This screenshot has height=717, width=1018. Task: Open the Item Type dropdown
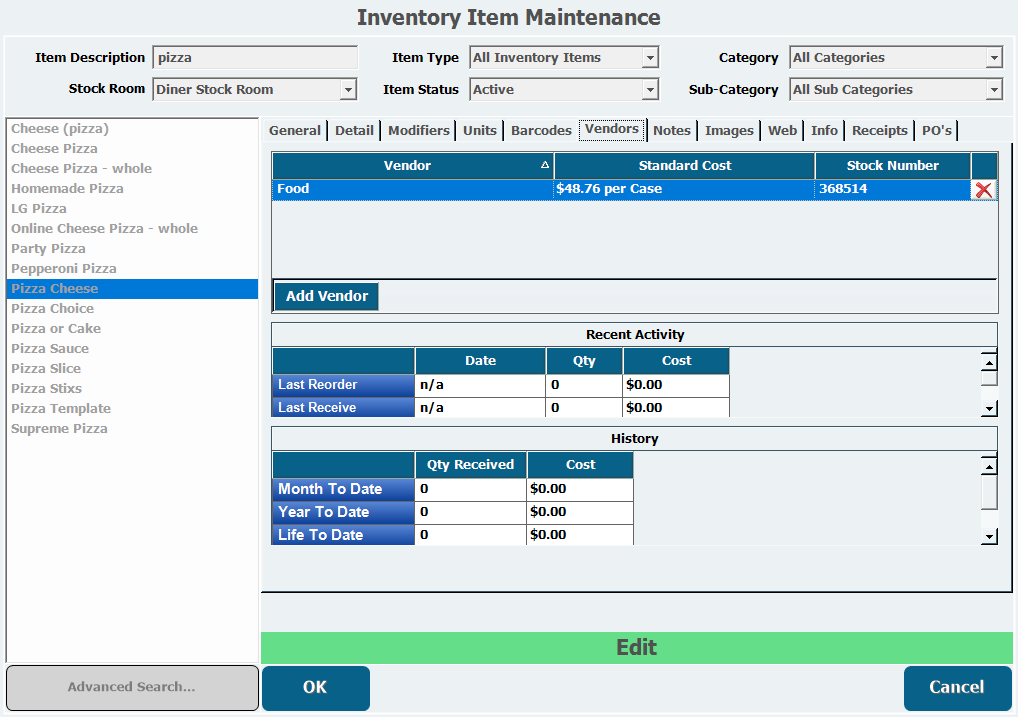(650, 58)
